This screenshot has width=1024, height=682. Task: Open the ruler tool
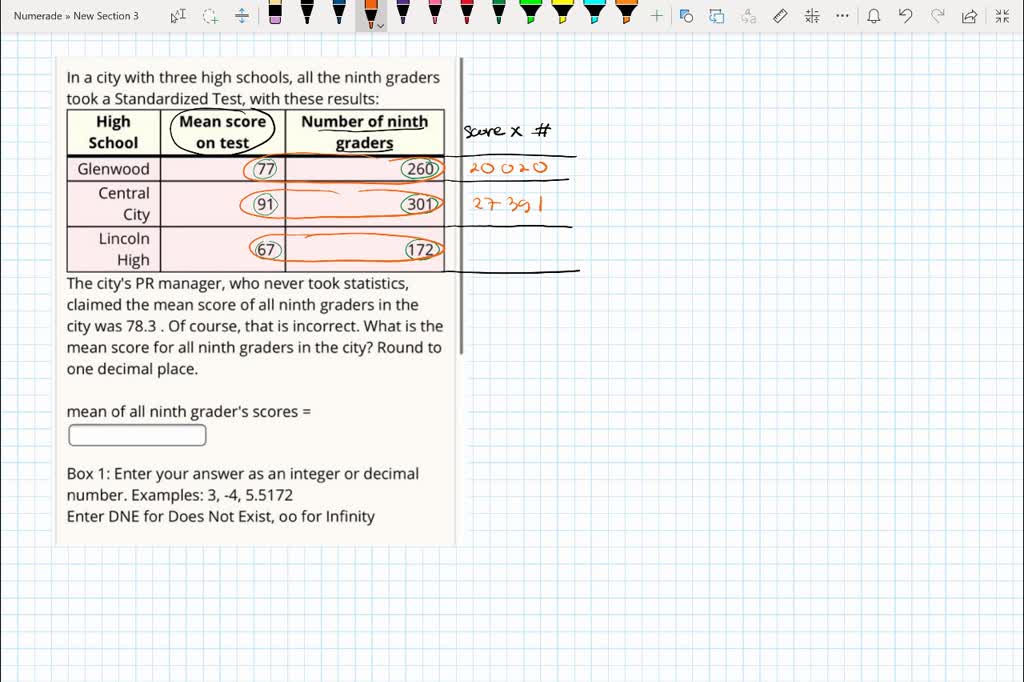point(779,15)
